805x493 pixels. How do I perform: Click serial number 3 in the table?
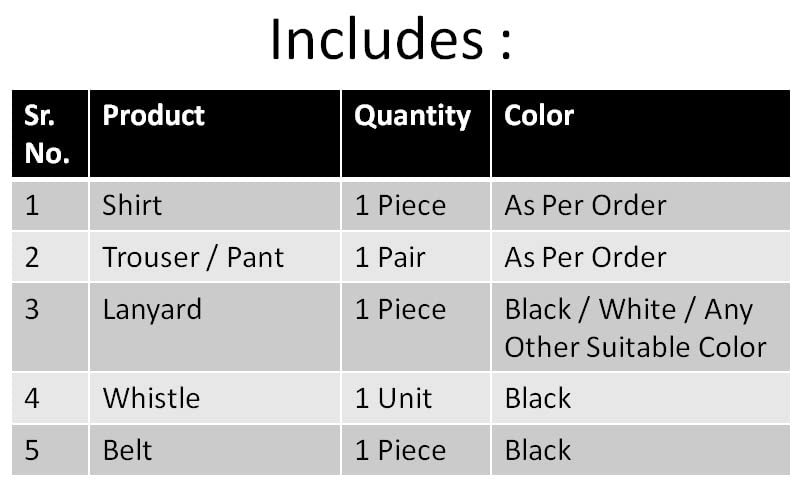coord(32,309)
